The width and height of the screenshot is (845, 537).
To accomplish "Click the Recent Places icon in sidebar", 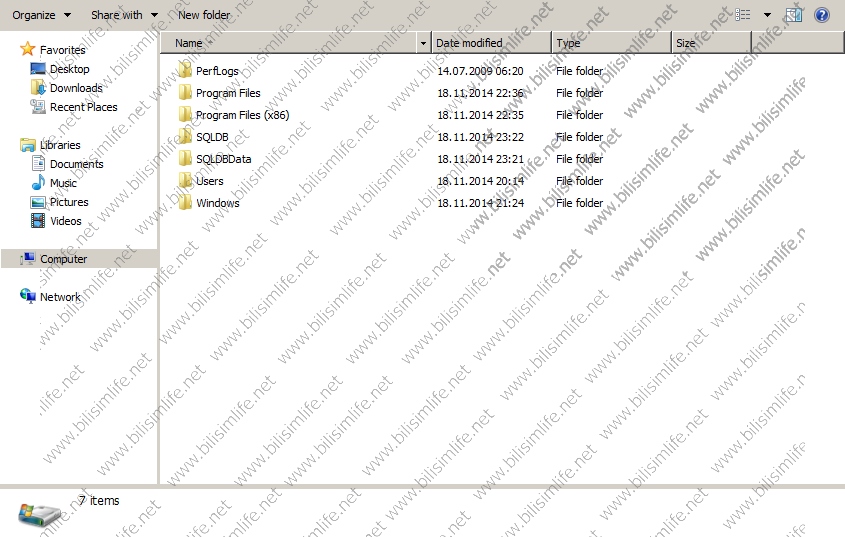I will click(x=38, y=106).
